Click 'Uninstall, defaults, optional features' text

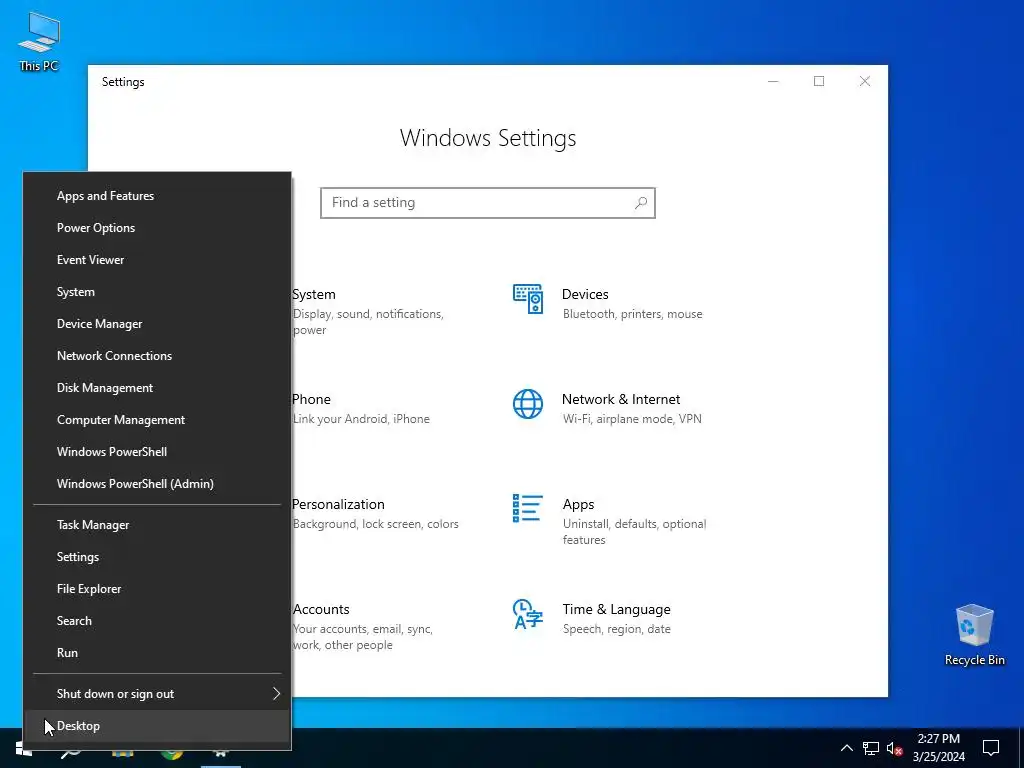[634, 532]
